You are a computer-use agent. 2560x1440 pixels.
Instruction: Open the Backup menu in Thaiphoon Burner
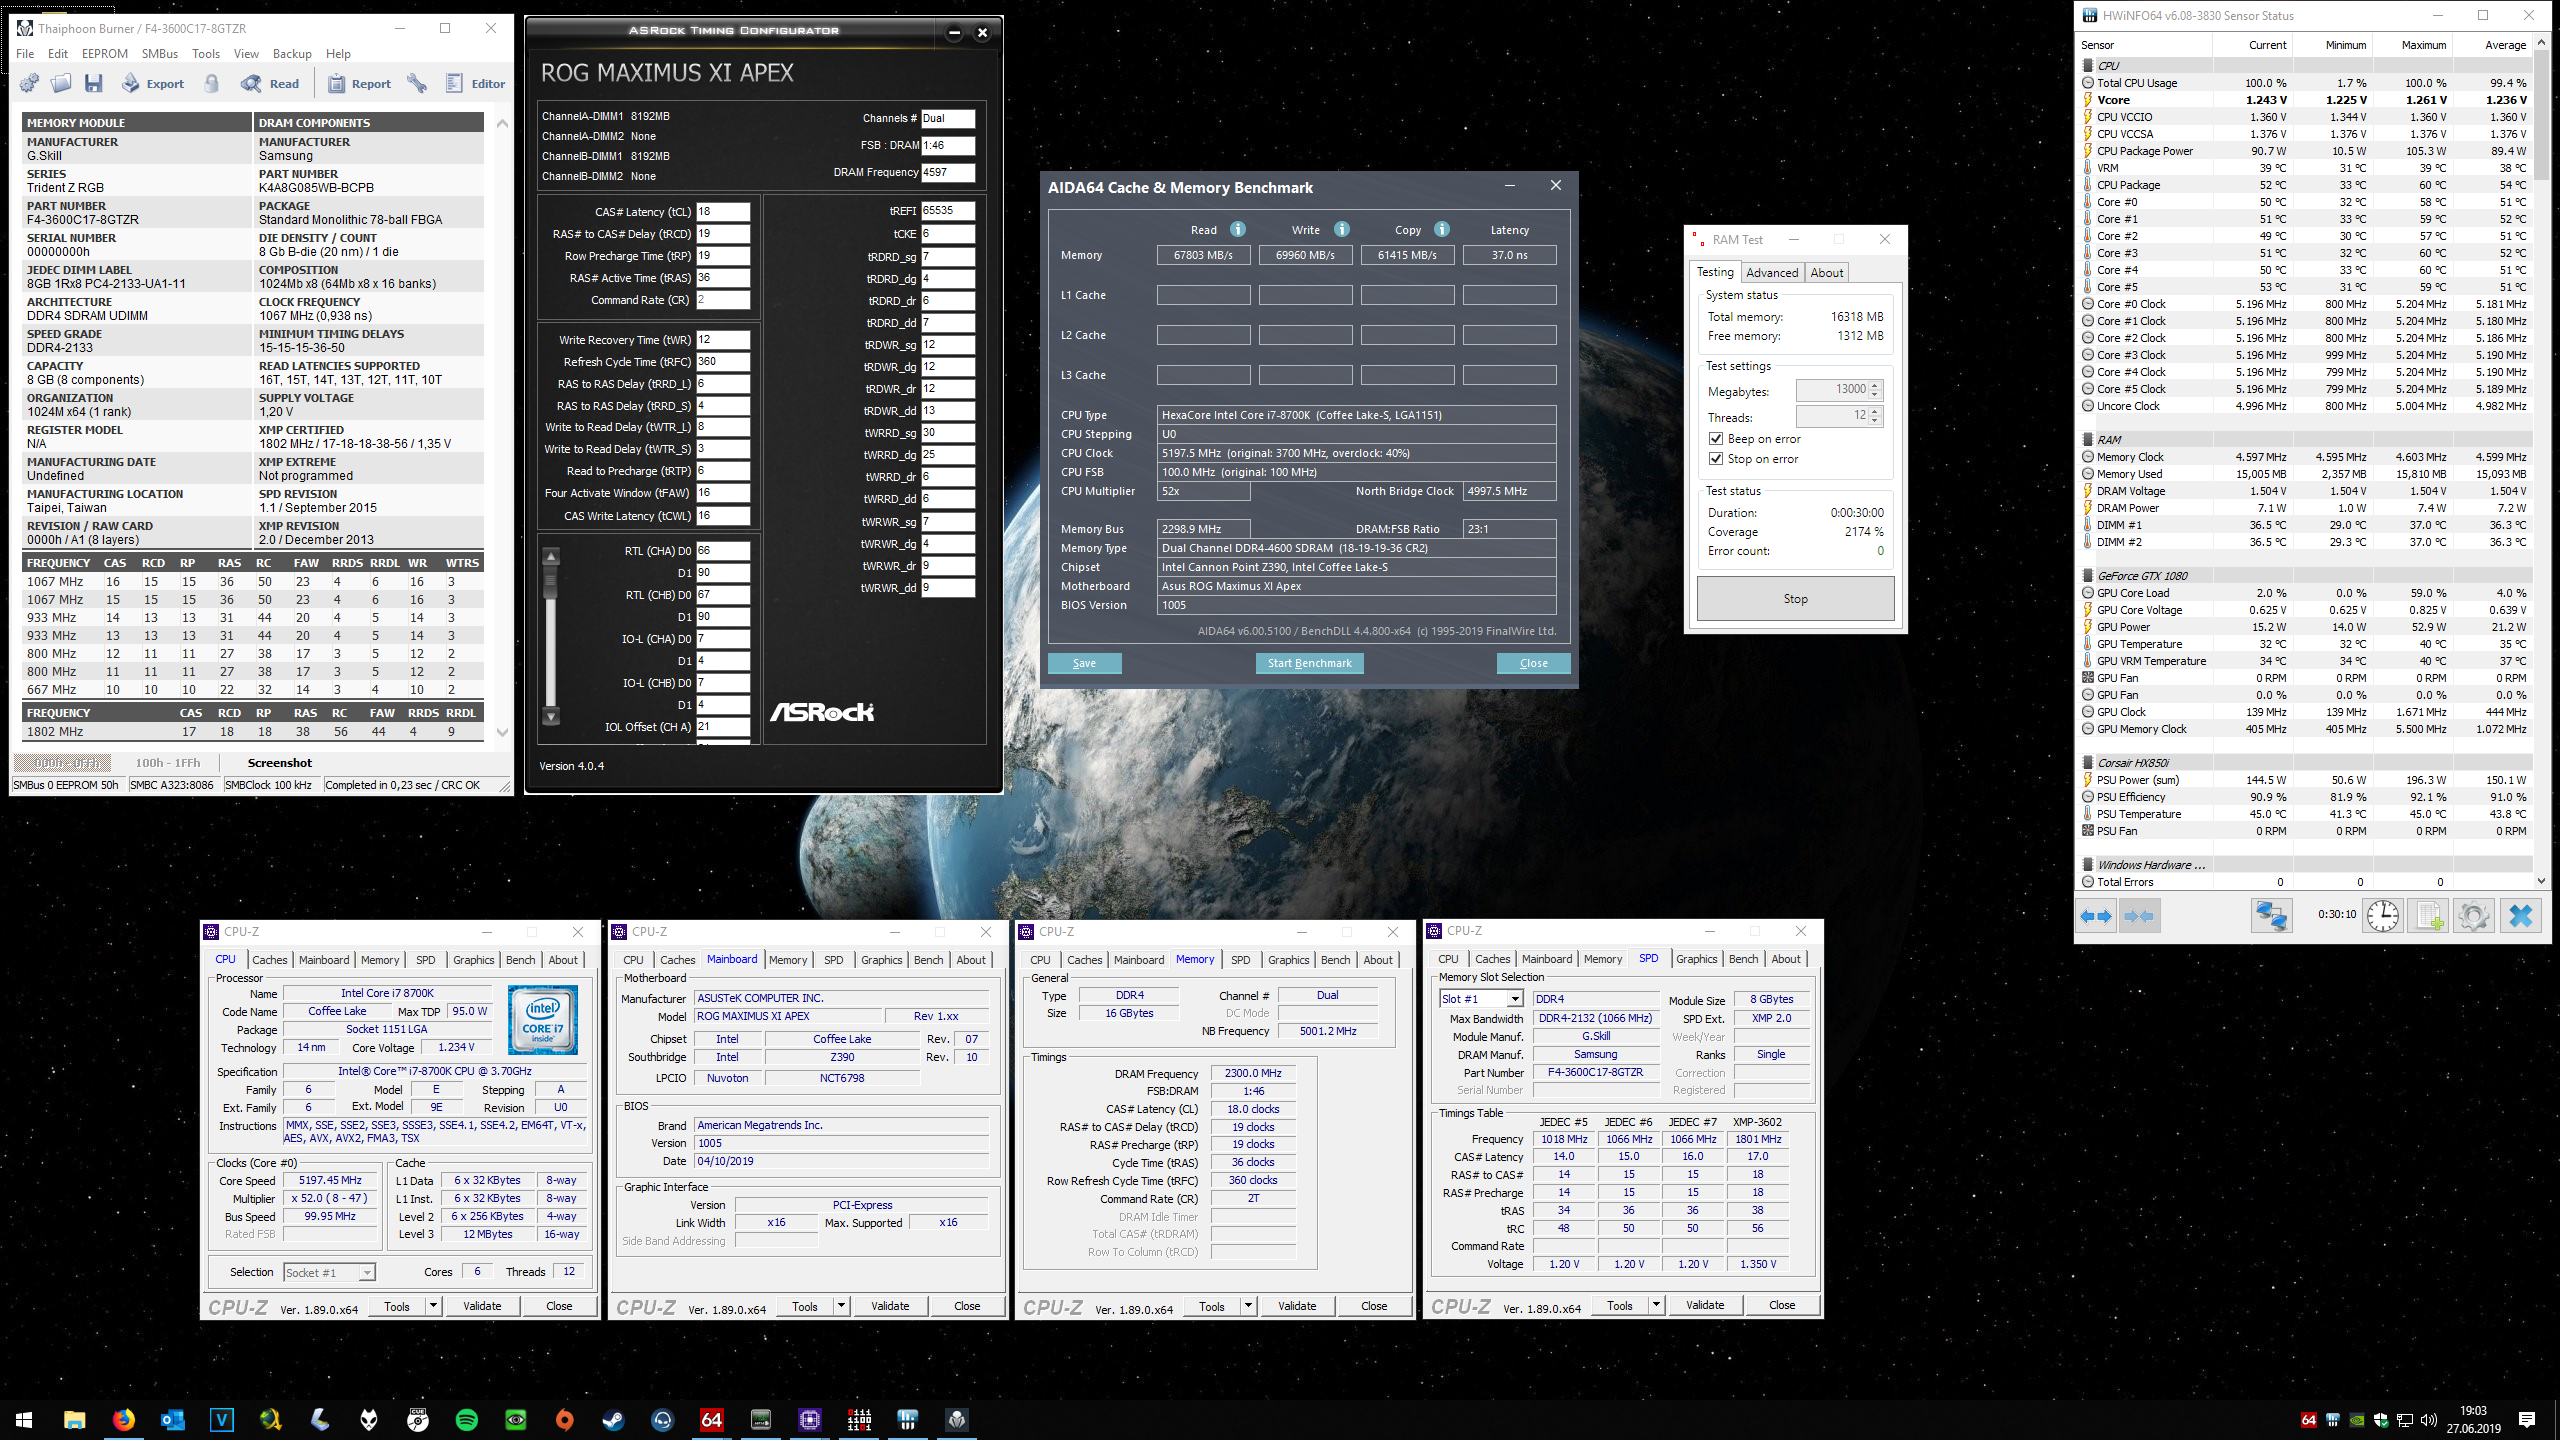pos(292,54)
